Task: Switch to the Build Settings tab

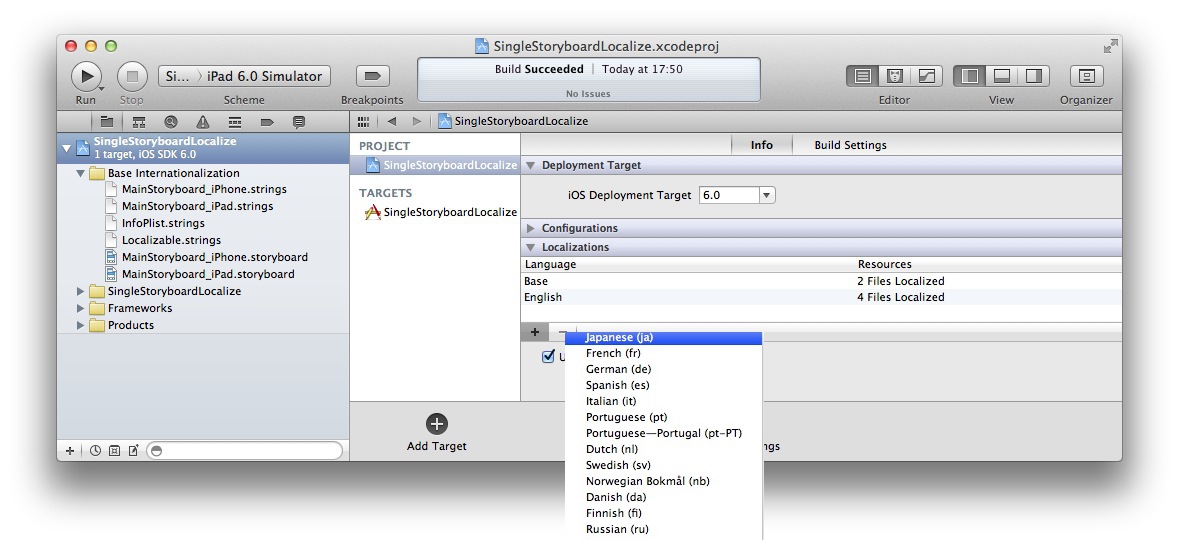Action: click(850, 145)
